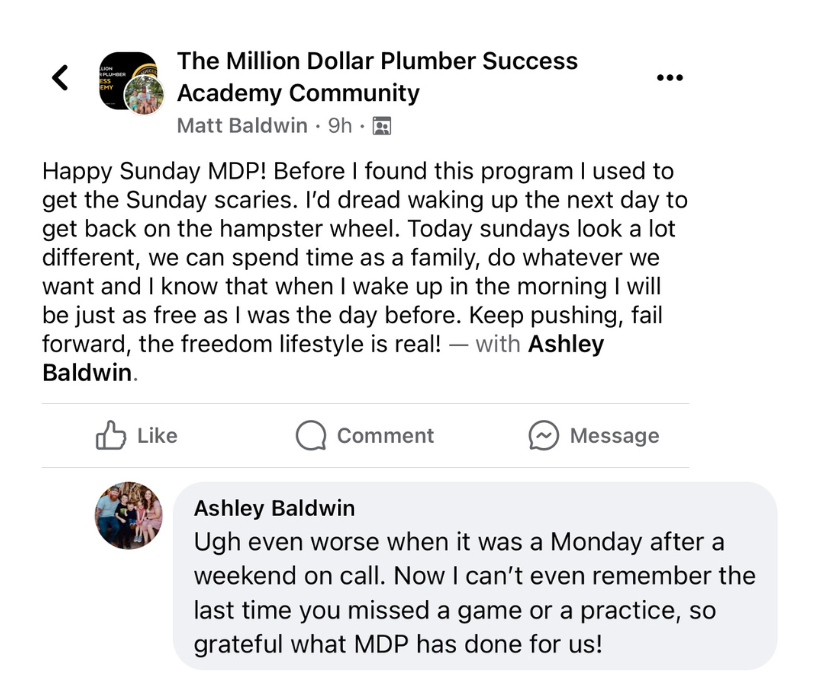Screen dimensions: 833x696
Task: Open The Million Dollar Plumber Success Academy Community title
Action: coord(376,77)
